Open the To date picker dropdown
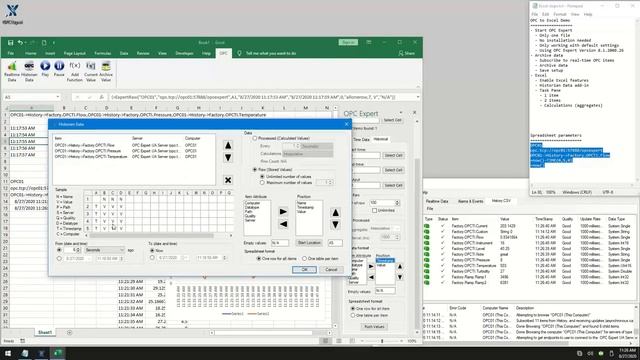This screenshot has width=640, height=360. (186, 258)
